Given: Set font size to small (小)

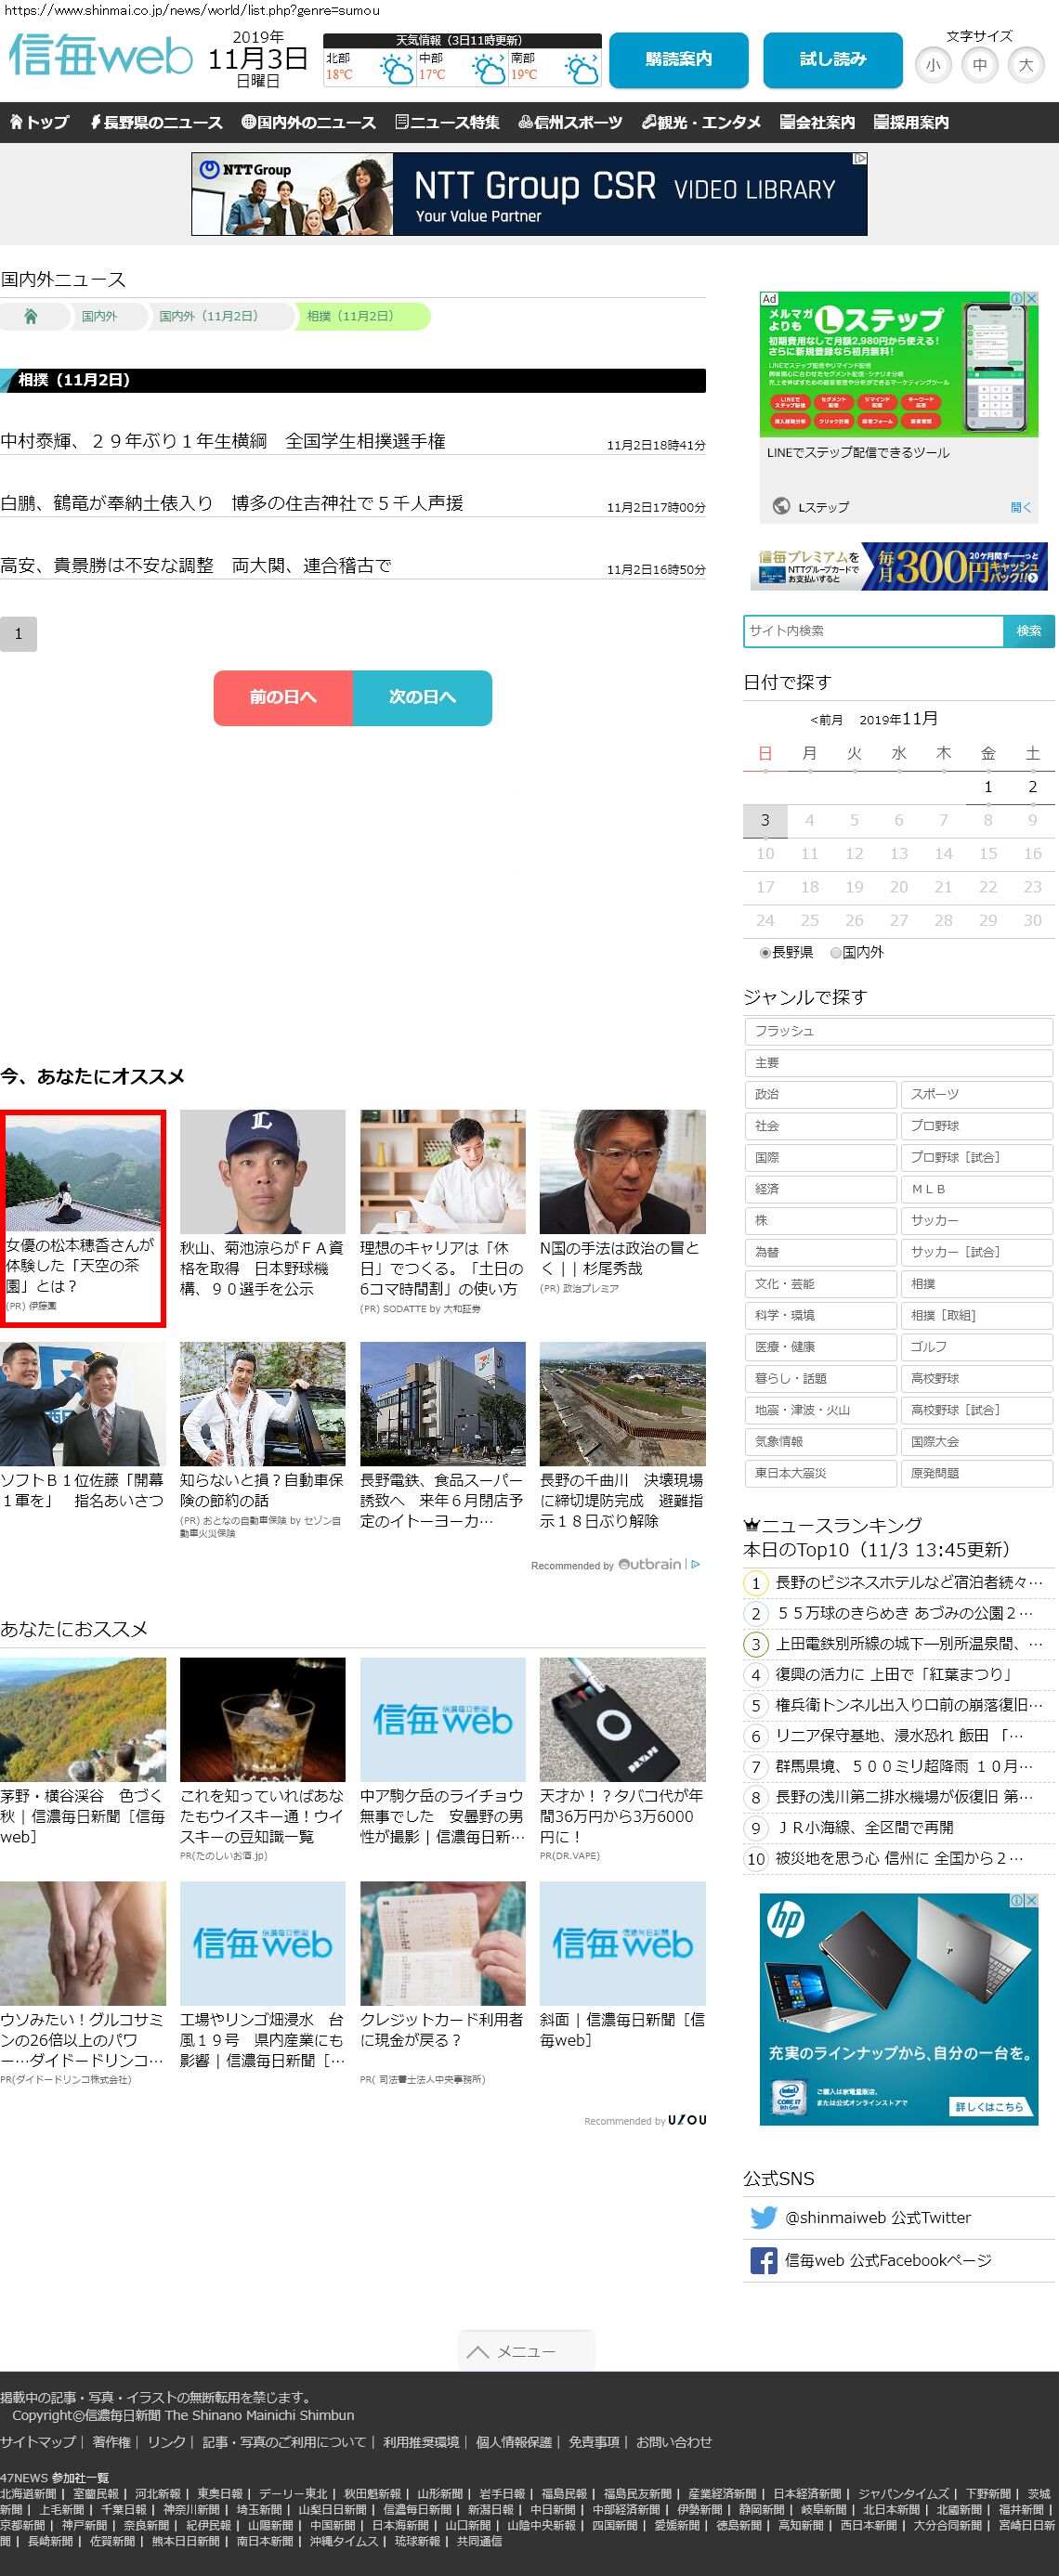Looking at the screenshot, I should [x=933, y=65].
